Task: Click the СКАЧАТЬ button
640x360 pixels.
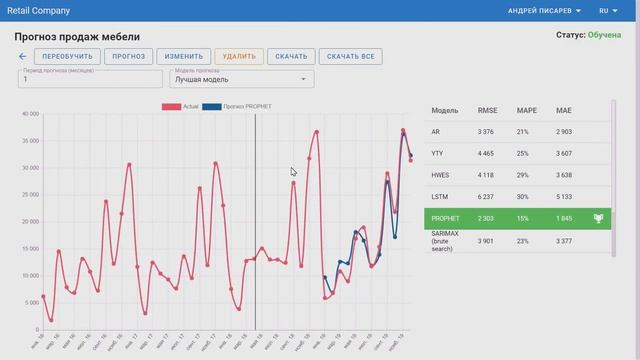Action: click(x=291, y=56)
